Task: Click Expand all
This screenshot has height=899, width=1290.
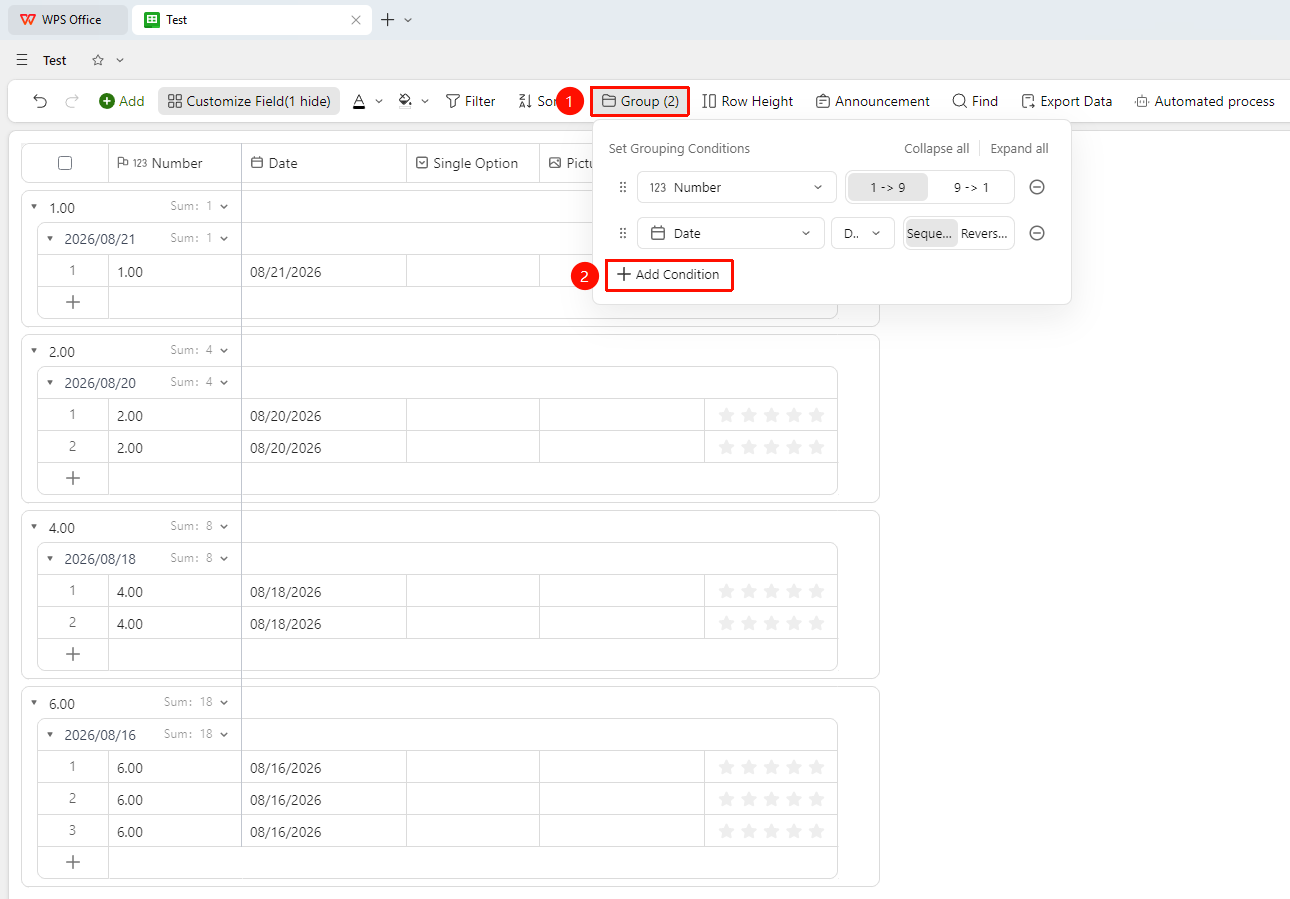Action: (1019, 148)
